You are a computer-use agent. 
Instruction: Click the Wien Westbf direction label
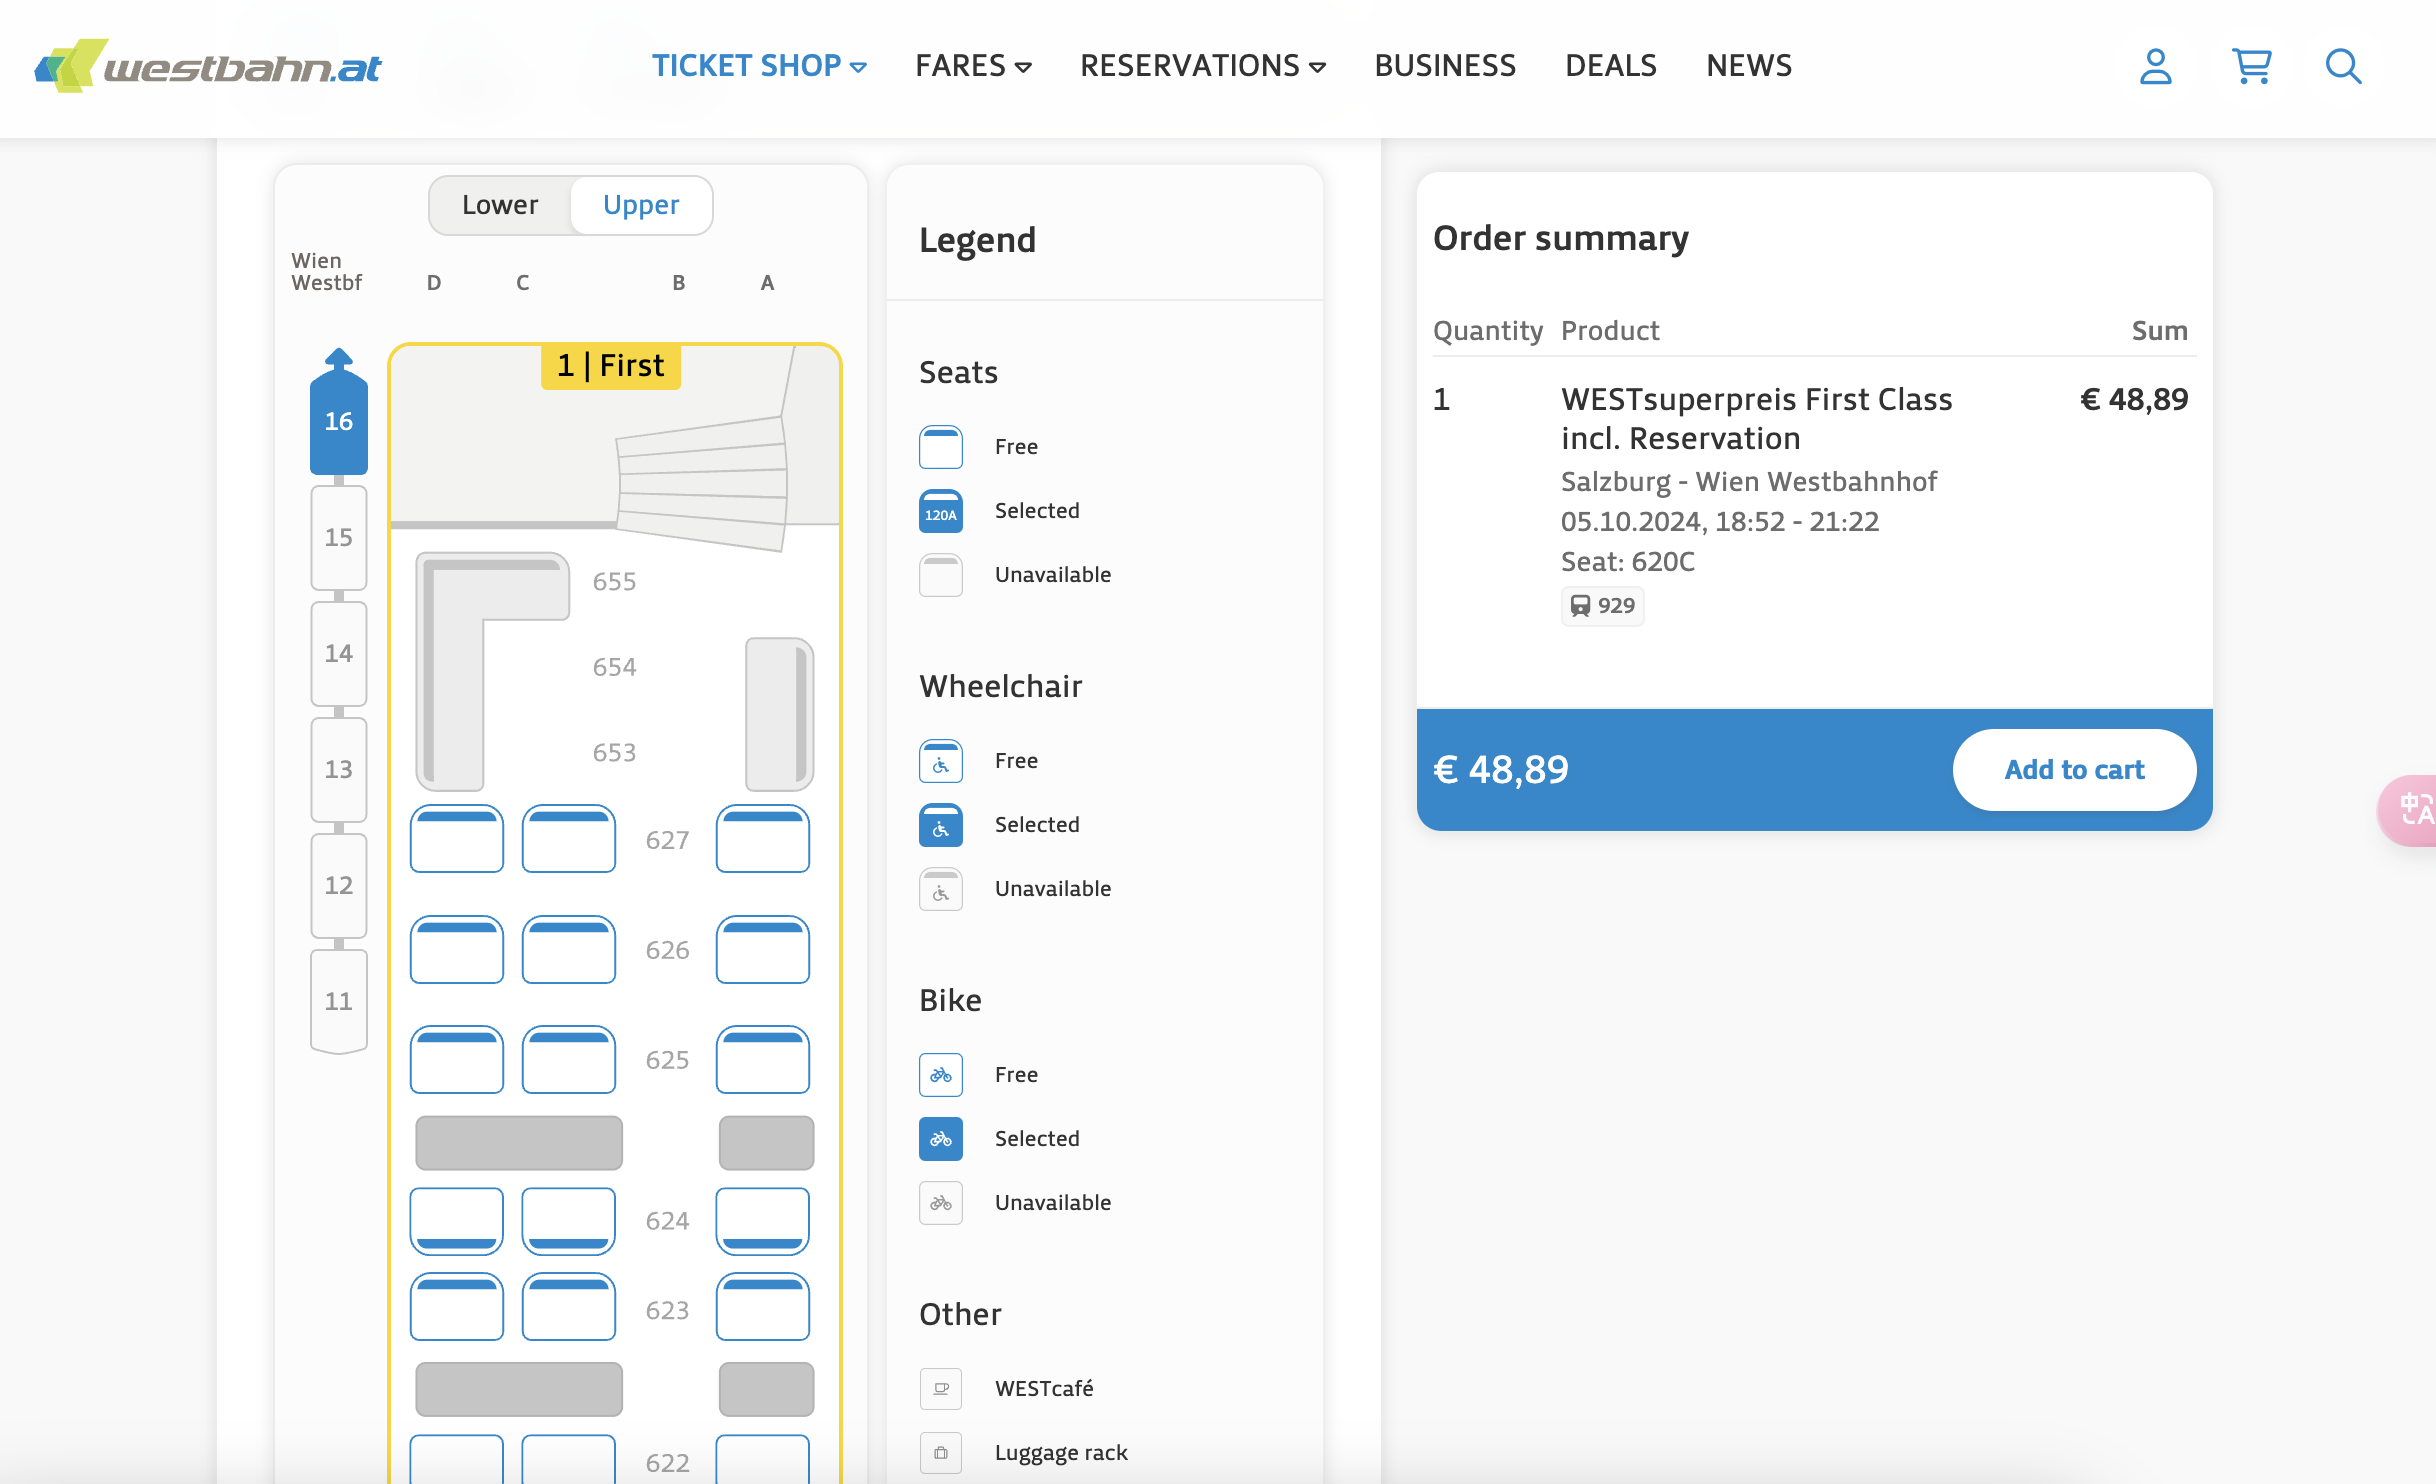pyautogui.click(x=326, y=272)
